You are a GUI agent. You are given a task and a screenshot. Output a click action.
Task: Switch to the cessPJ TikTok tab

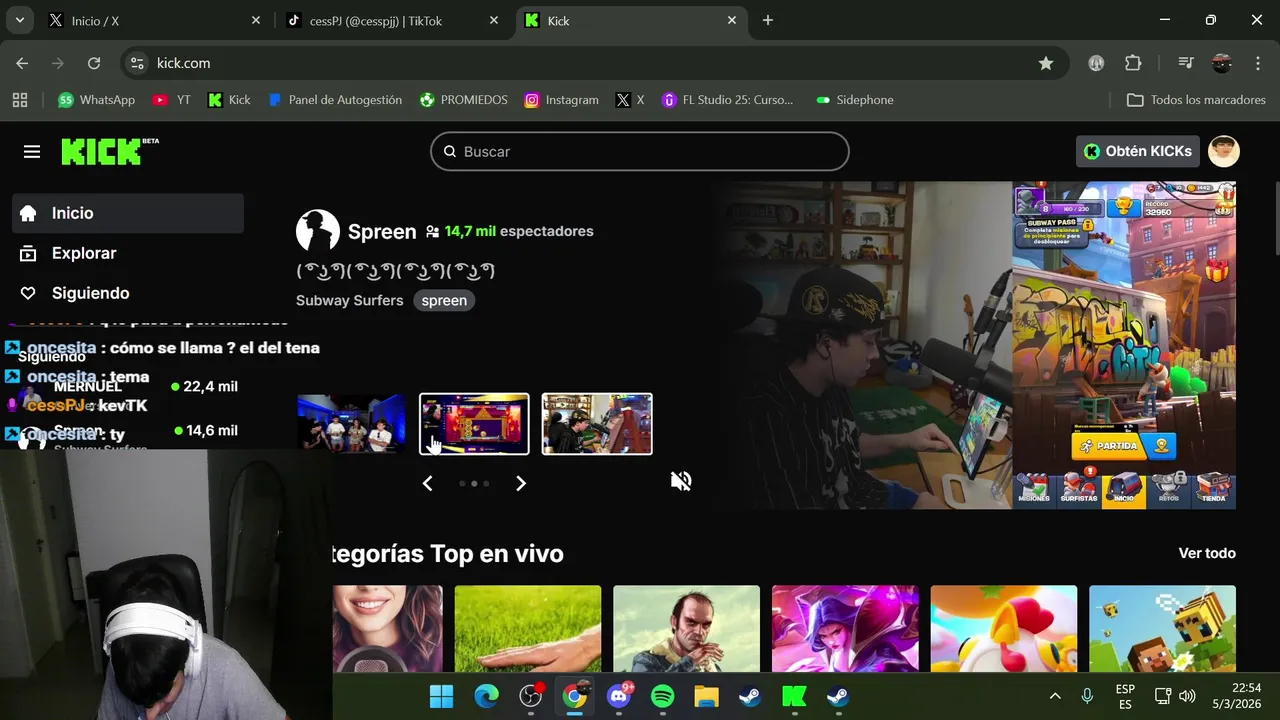coord(393,20)
